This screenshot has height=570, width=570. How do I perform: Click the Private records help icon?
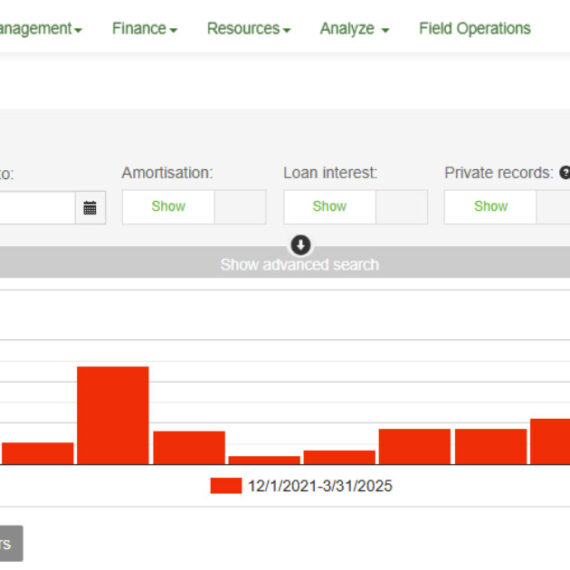(x=565, y=173)
